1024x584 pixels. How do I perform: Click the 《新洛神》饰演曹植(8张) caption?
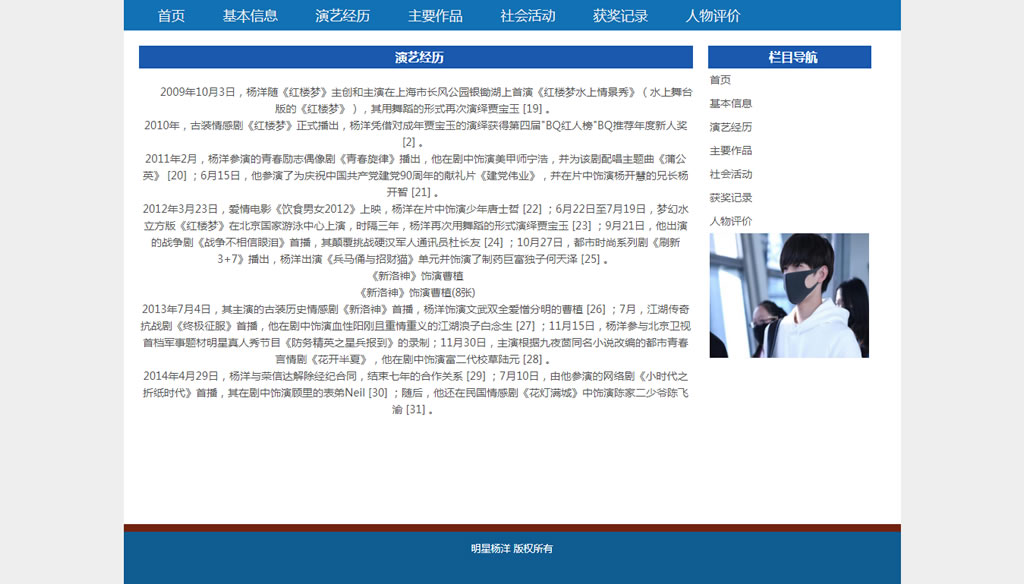417,293
